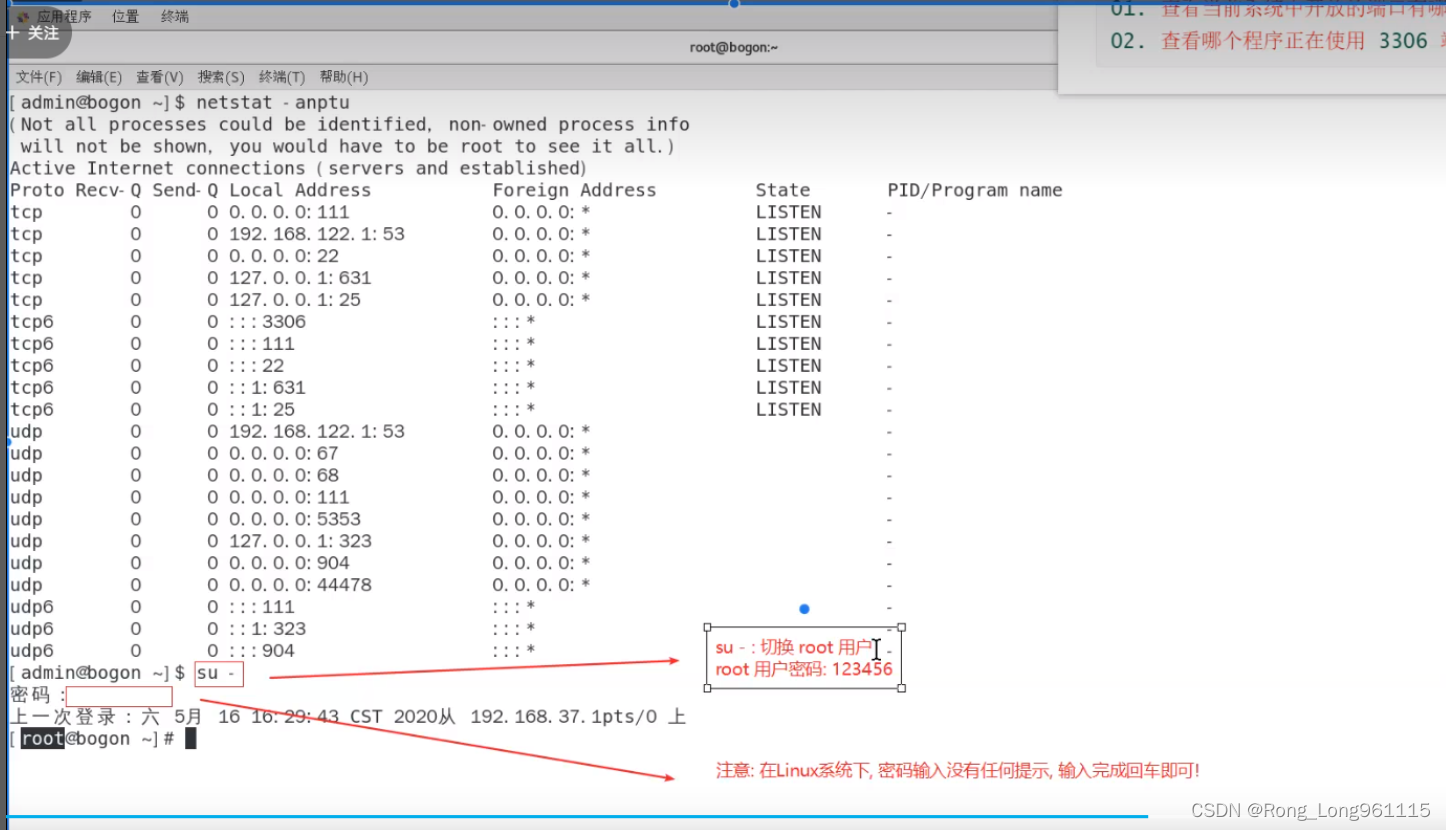This screenshot has width=1446, height=830.
Task: Click the netstat -anptu command text
Action: click(273, 103)
